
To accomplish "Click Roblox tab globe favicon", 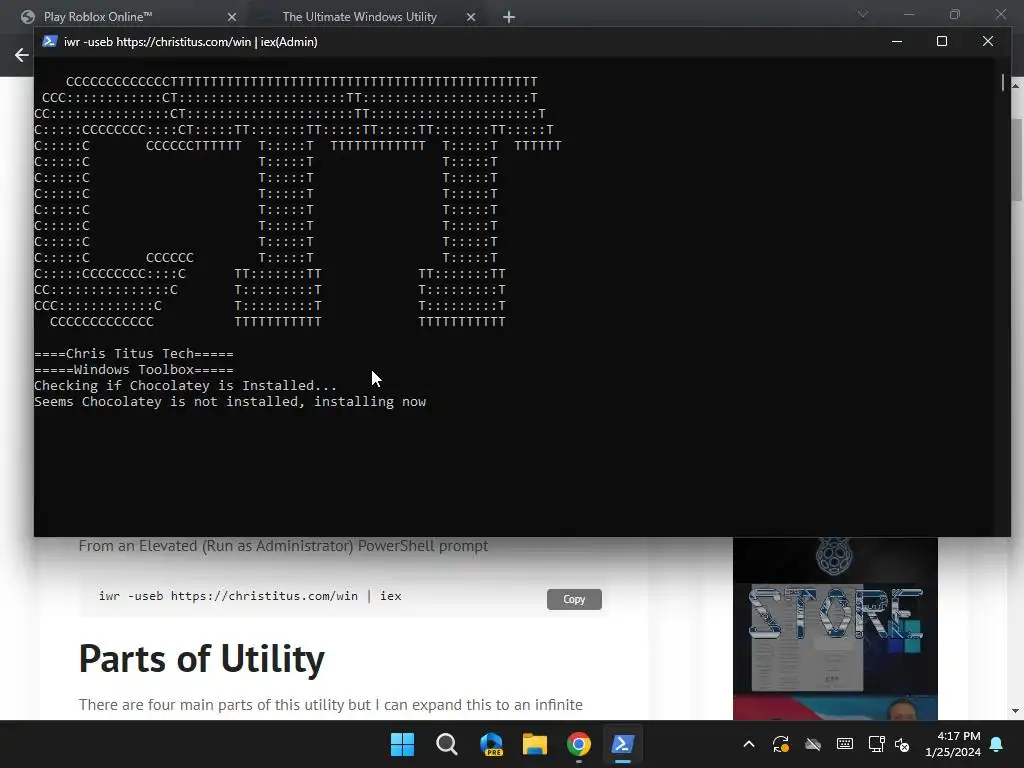I will [x=28, y=17].
